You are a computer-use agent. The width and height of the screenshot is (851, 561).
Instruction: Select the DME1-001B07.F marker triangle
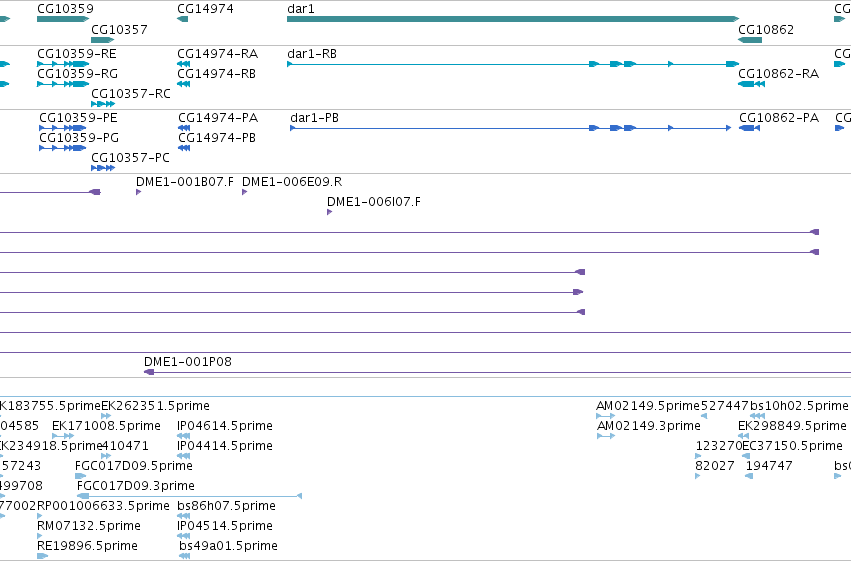click(138, 192)
